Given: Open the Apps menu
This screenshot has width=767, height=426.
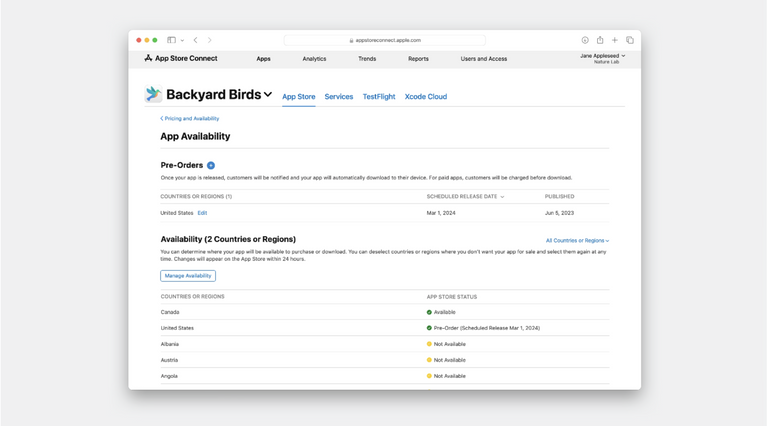Looking at the screenshot, I should point(263,59).
